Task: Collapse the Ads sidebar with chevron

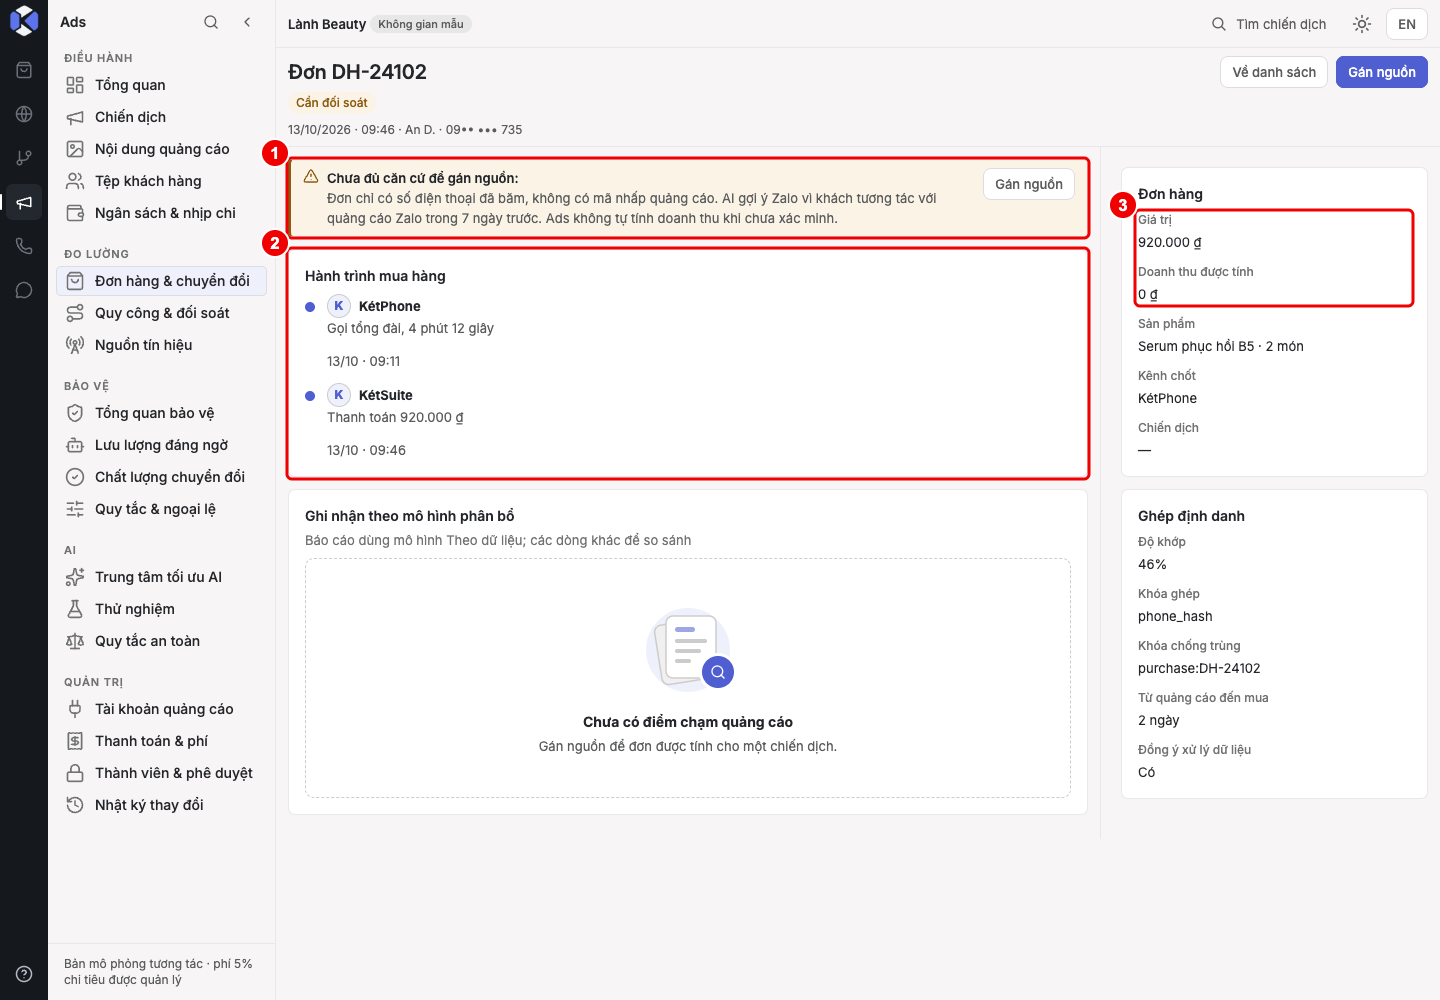Action: click(247, 22)
